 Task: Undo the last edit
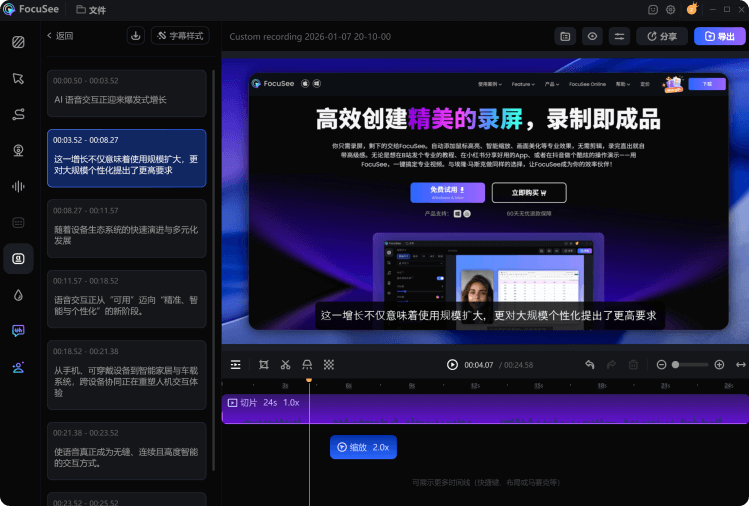(590, 365)
